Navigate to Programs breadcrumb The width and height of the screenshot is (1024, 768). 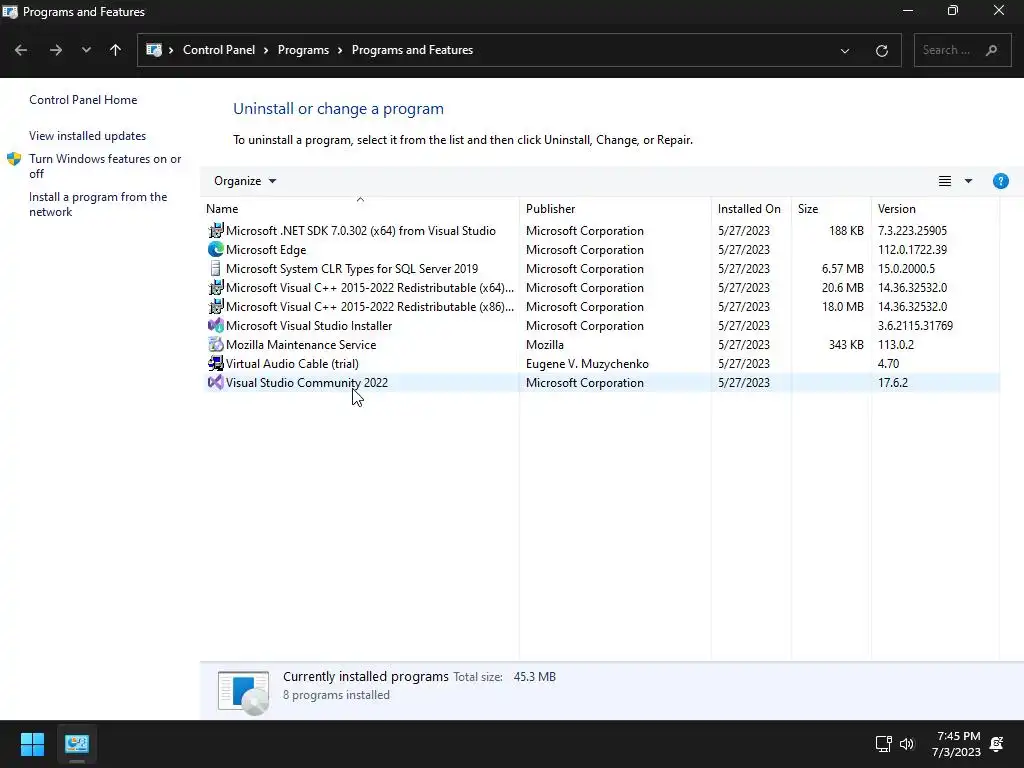(303, 50)
